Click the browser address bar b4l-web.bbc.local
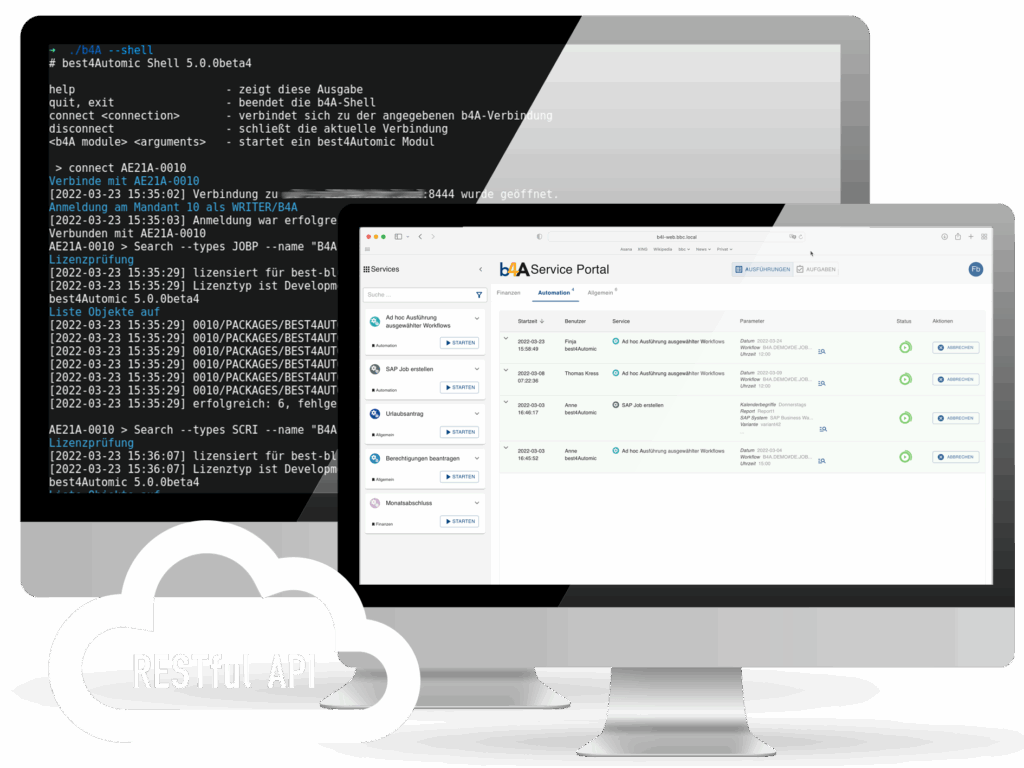Image resolution: width=1024 pixels, height=768 pixels. click(676, 237)
